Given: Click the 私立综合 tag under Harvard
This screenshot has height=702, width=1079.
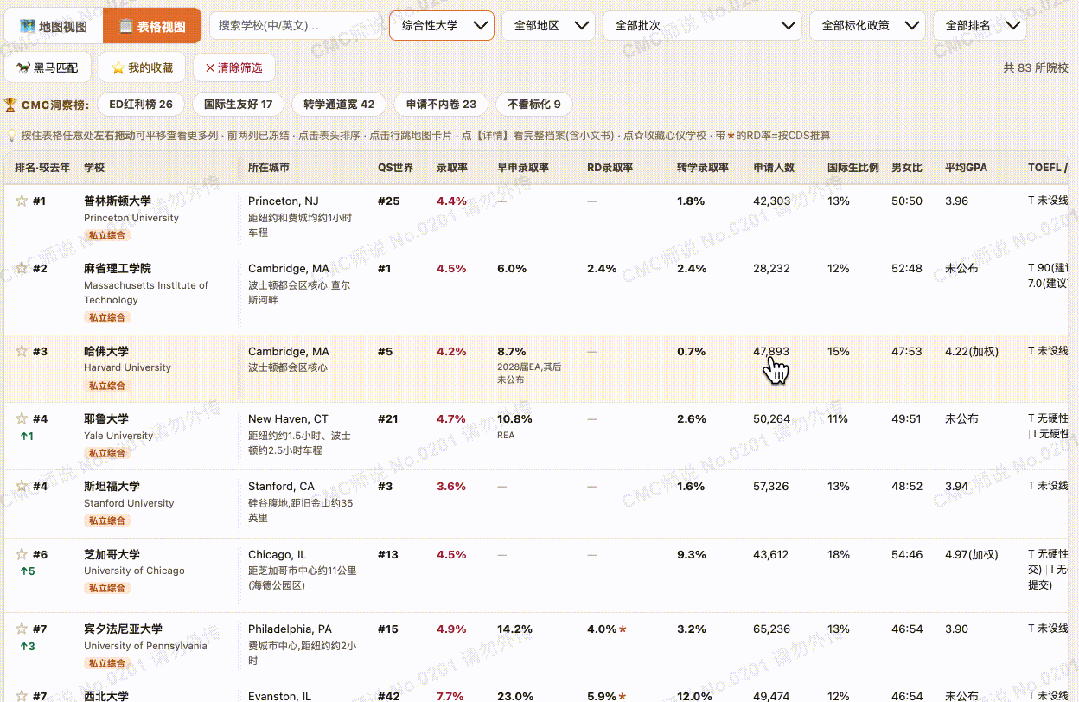Looking at the screenshot, I should coord(107,385).
